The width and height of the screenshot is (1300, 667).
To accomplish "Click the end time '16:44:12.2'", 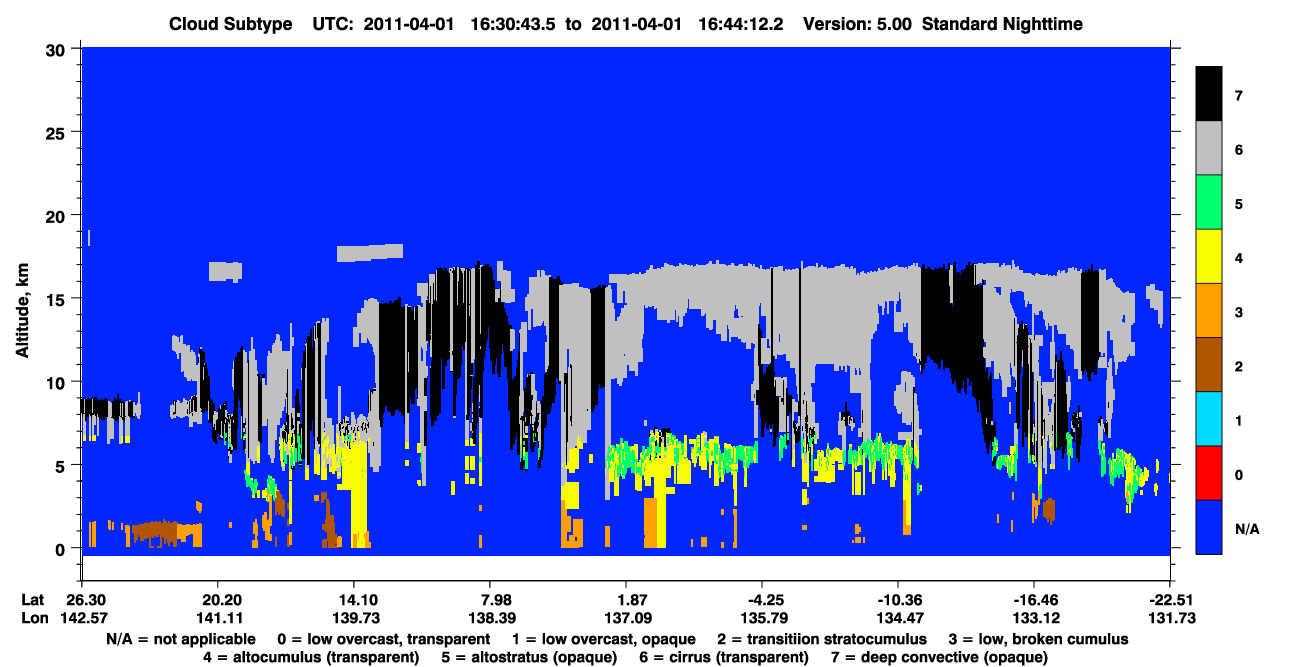I will 741,24.
